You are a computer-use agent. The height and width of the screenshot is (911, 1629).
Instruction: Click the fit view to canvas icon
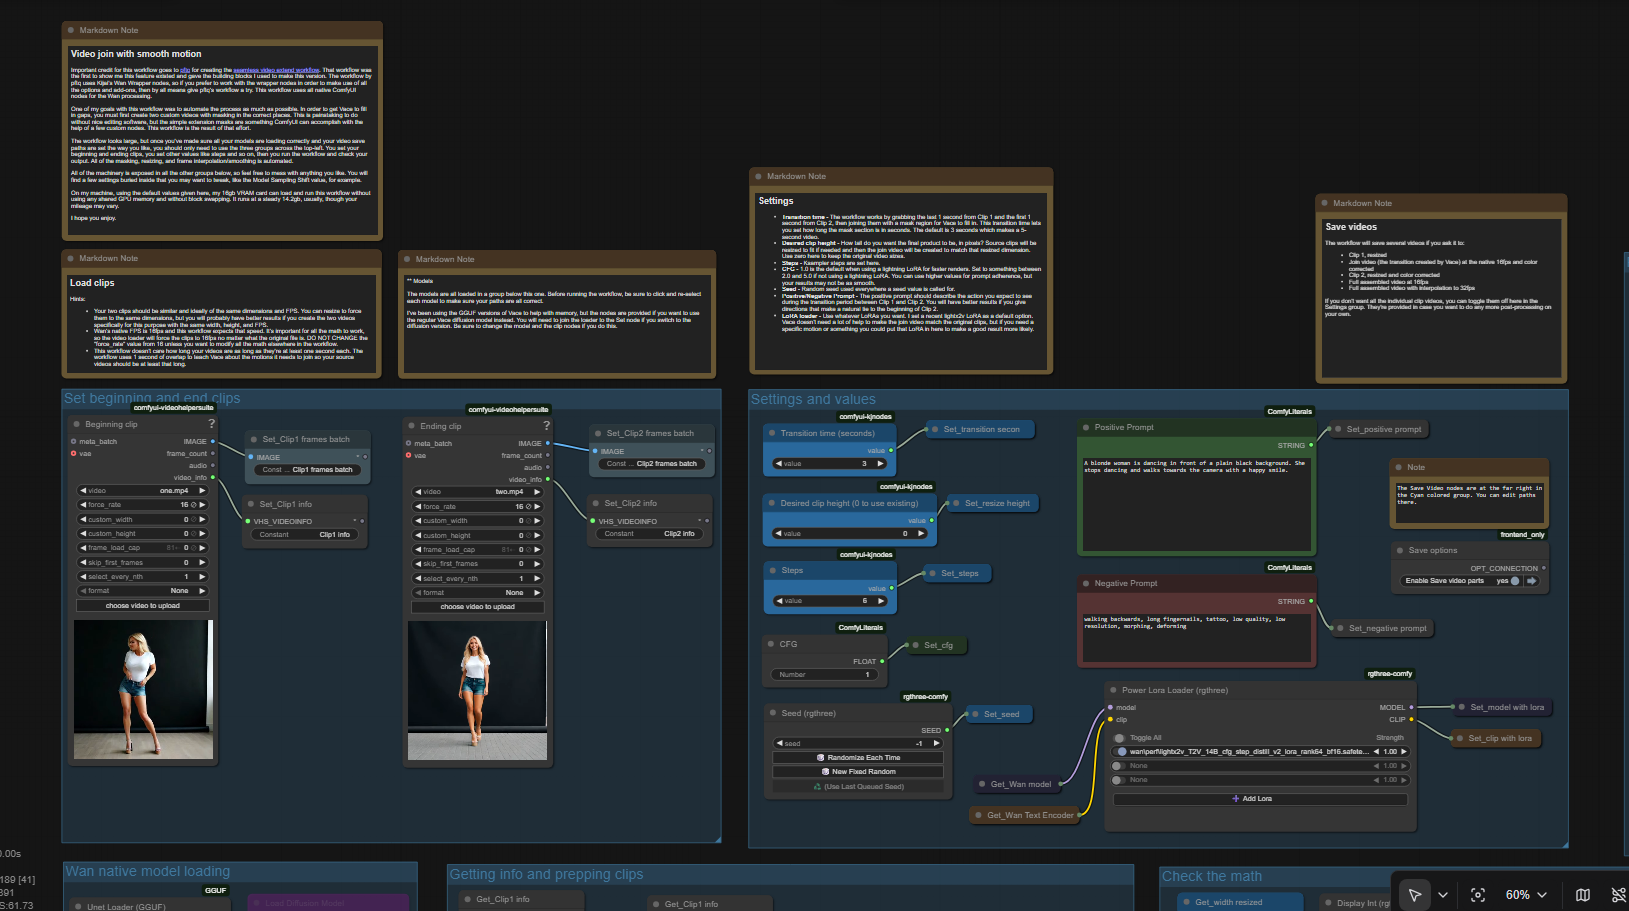[1478, 895]
